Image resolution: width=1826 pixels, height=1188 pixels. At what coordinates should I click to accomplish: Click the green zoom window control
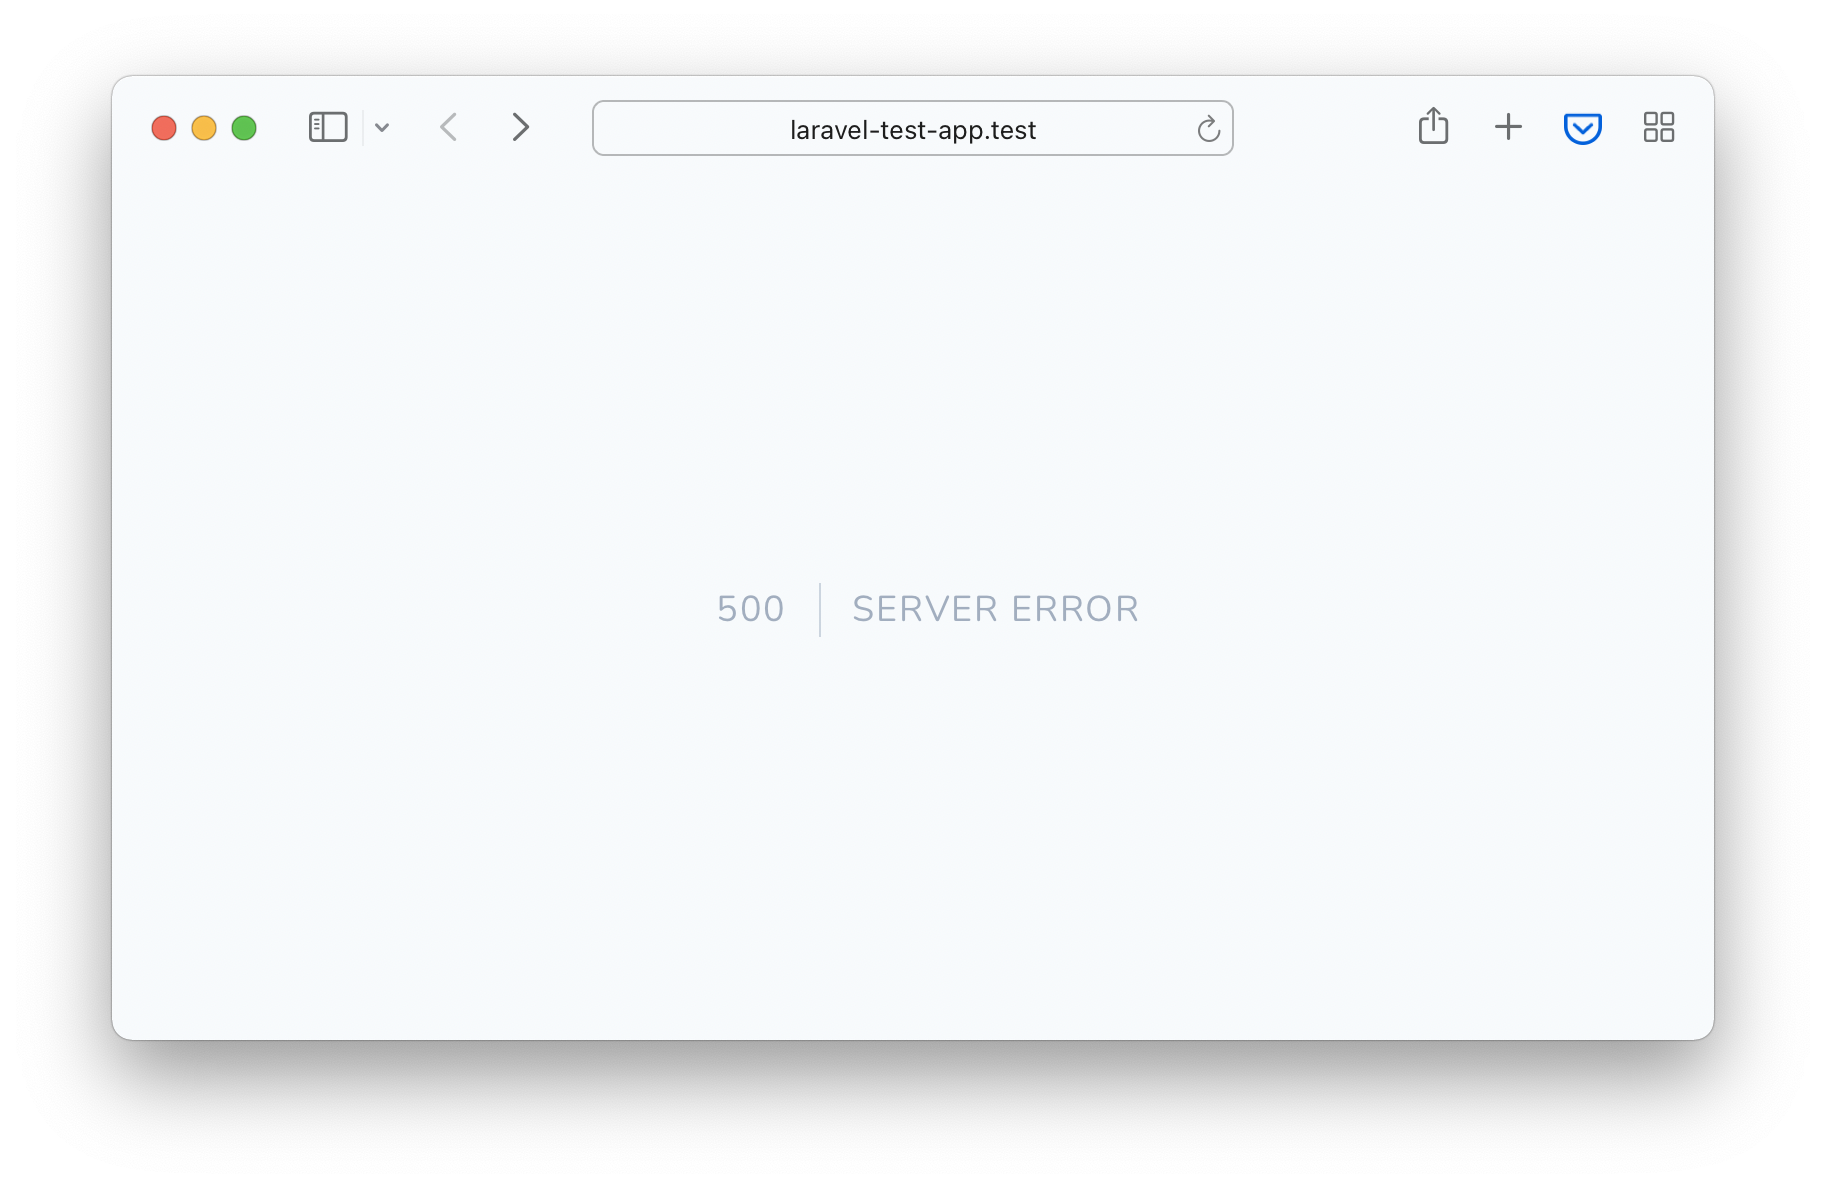(x=243, y=128)
